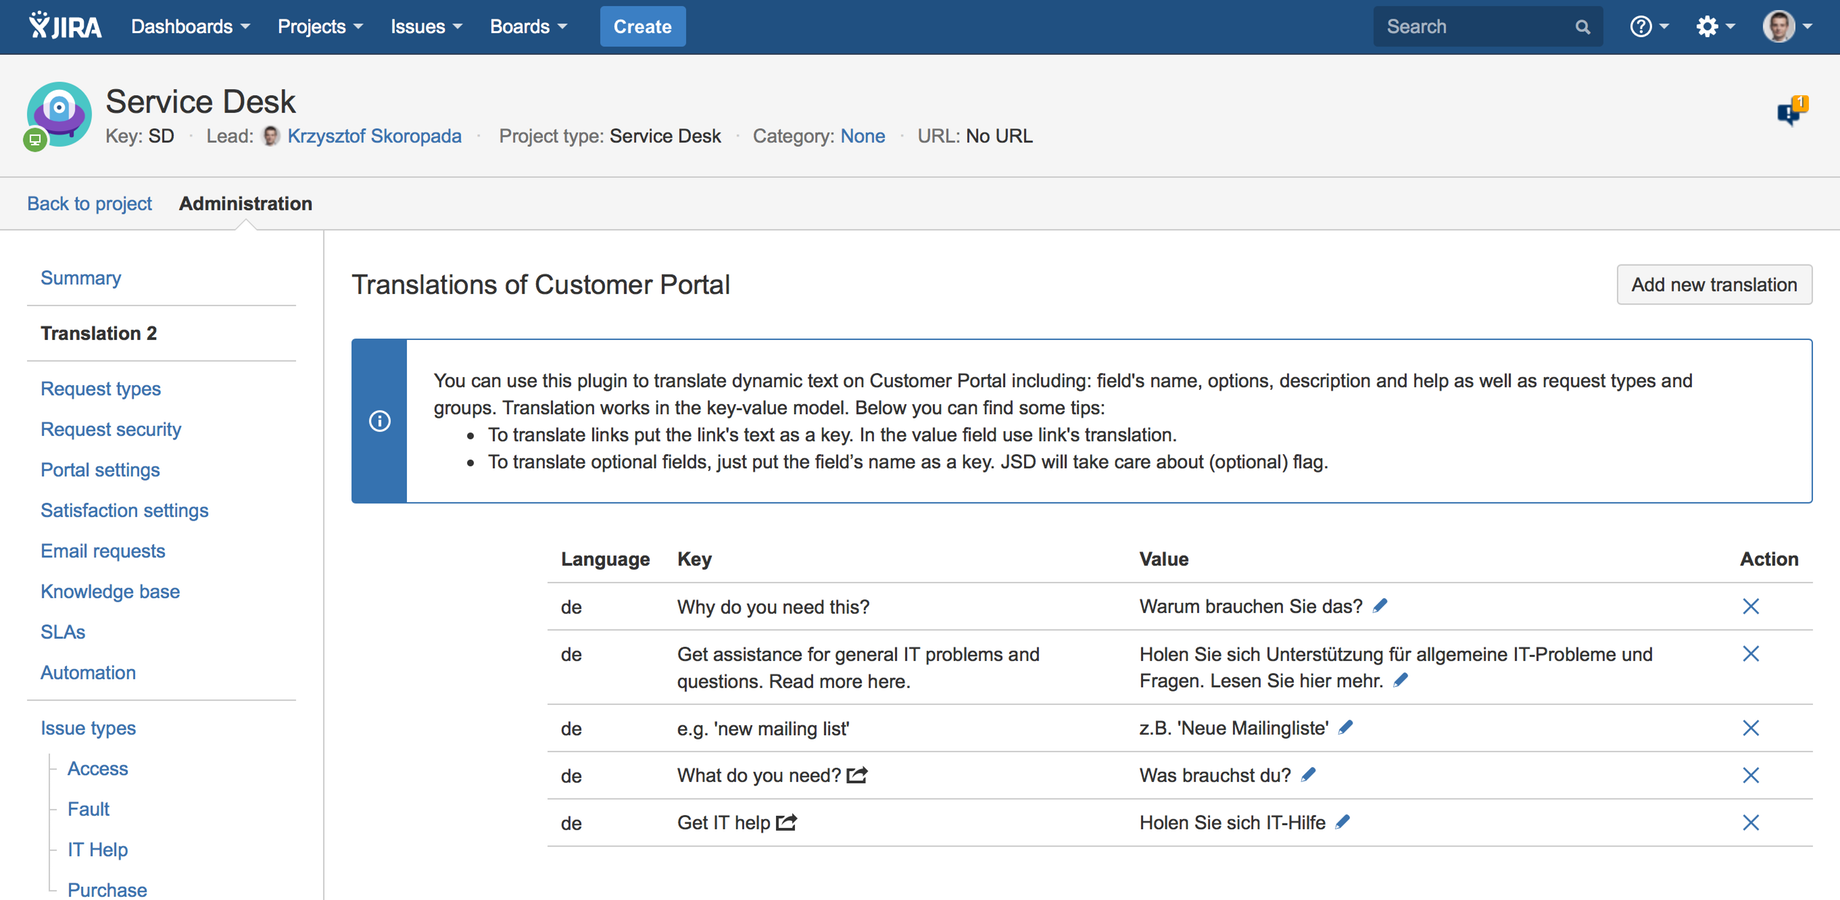Select the IT Help issue type
This screenshot has height=900, width=1840.
(98, 850)
